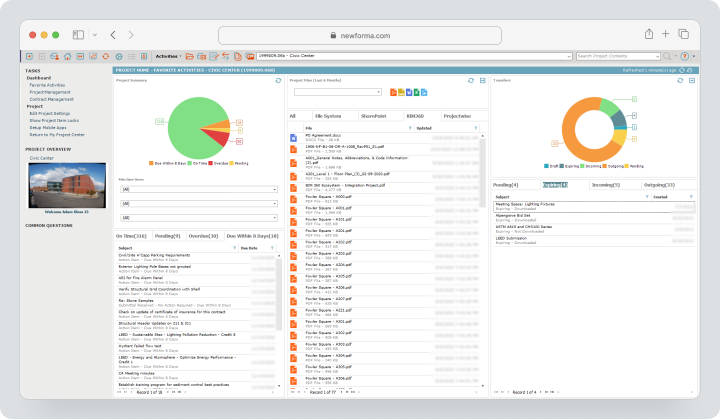720x419 pixels.
Task: Click filter icon on Due Date column
Action: 272,248
